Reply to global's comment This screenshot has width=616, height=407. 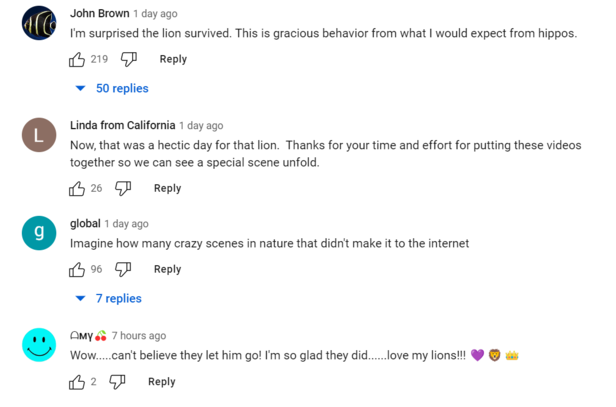(167, 269)
